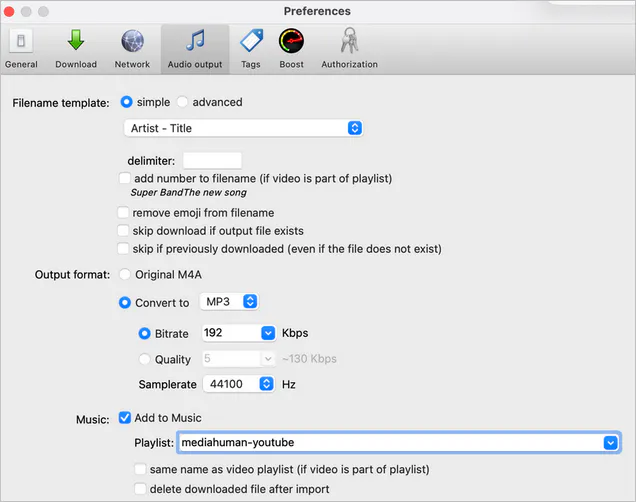The width and height of the screenshot is (636, 502).
Task: Enable remove emoji from filename checkbox
Action: [123, 212]
